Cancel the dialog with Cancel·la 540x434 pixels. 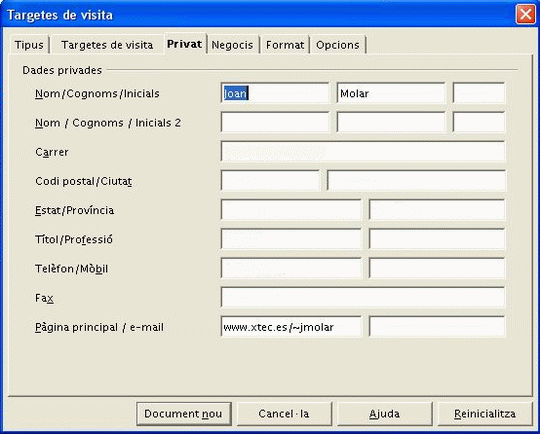(284, 414)
